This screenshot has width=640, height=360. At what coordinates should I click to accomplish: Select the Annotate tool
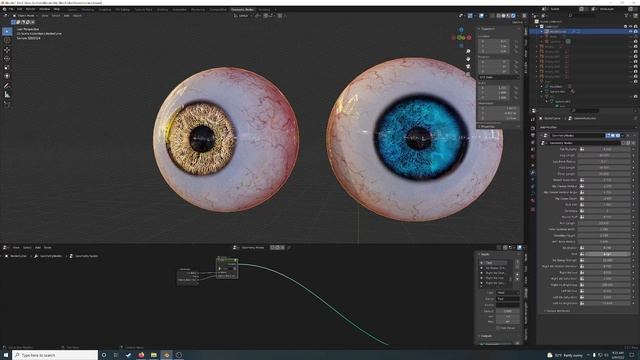point(7,86)
